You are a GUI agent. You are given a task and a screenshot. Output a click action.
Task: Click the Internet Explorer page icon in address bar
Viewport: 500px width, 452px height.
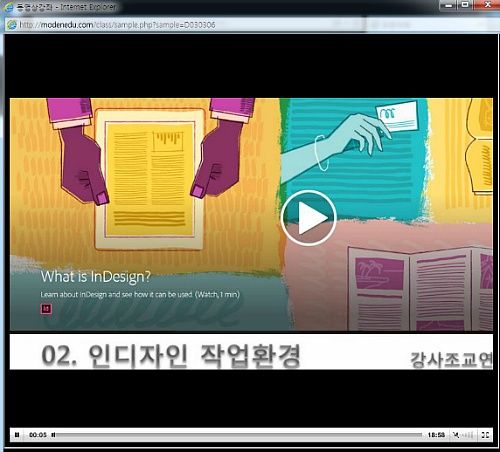(12, 25)
